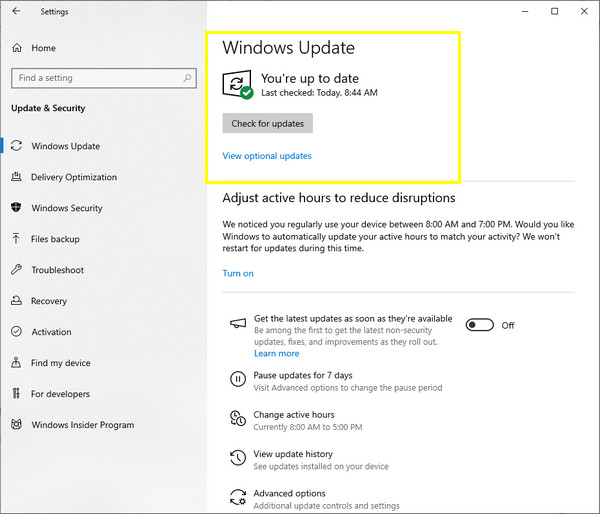The height and width of the screenshot is (514, 600).
Task: Close the Settings window
Action: click(x=584, y=11)
